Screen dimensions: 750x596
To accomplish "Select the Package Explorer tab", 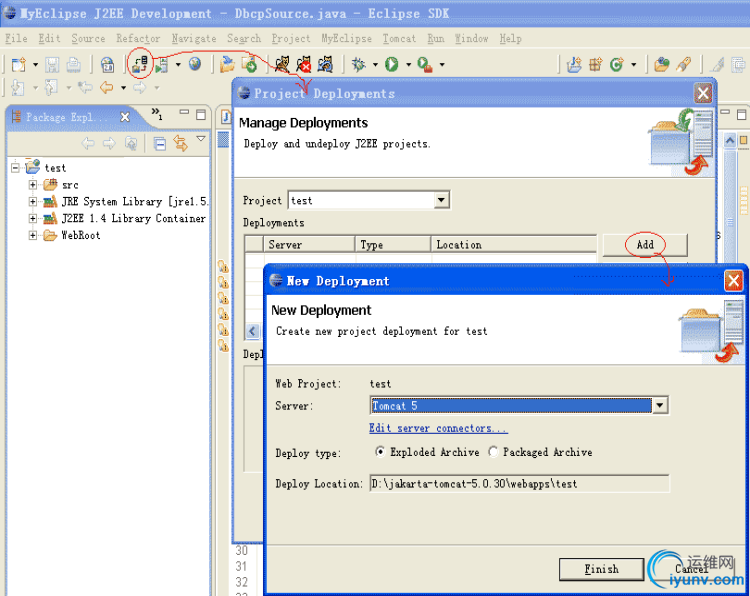I will coord(65,117).
